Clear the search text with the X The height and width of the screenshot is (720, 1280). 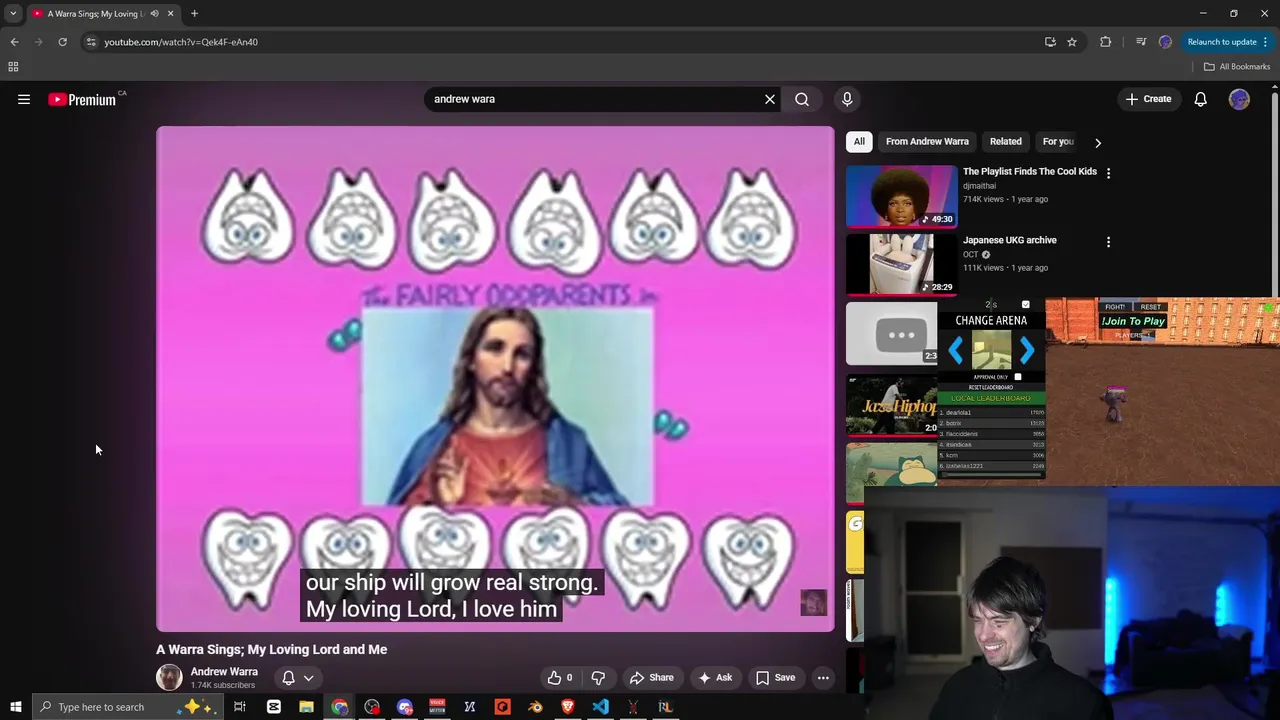point(770,99)
